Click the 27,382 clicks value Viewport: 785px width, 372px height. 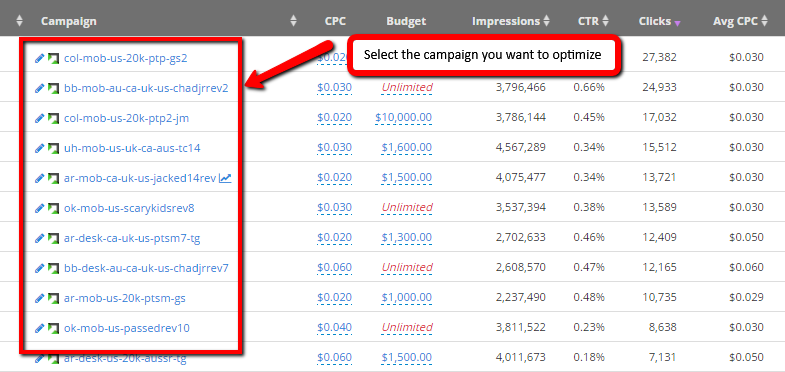659,58
